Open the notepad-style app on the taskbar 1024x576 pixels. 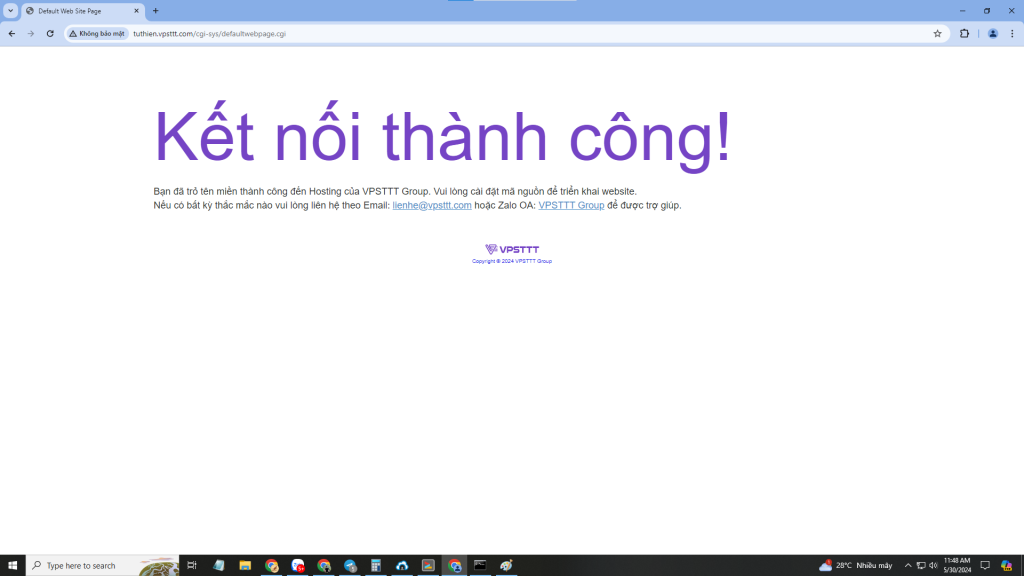click(x=219, y=566)
